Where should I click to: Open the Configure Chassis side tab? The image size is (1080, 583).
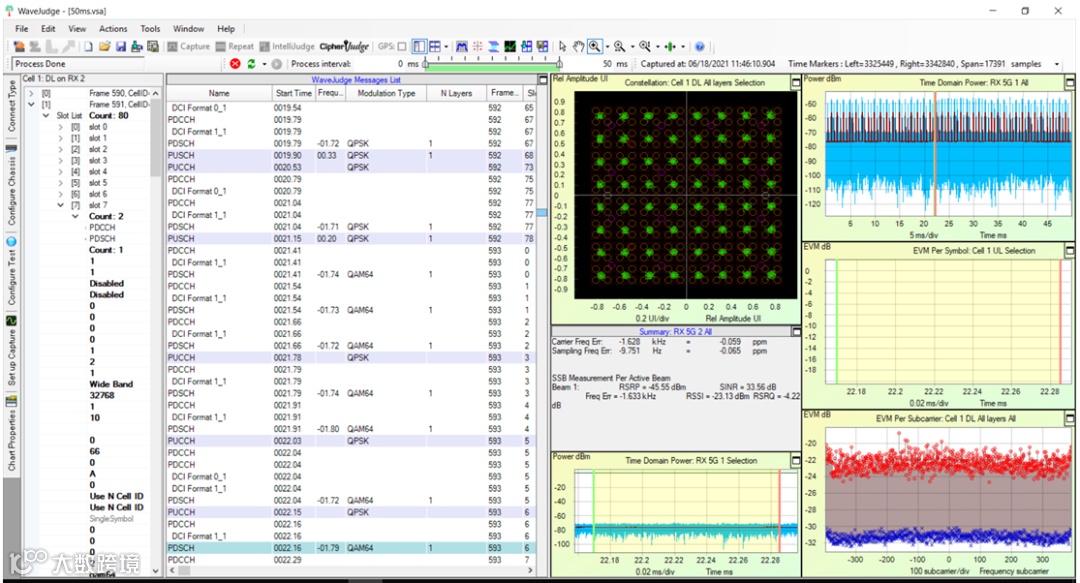(x=12, y=190)
